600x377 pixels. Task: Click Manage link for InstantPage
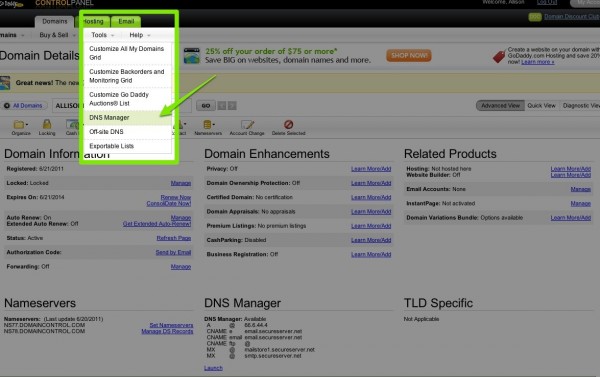[x=580, y=203]
